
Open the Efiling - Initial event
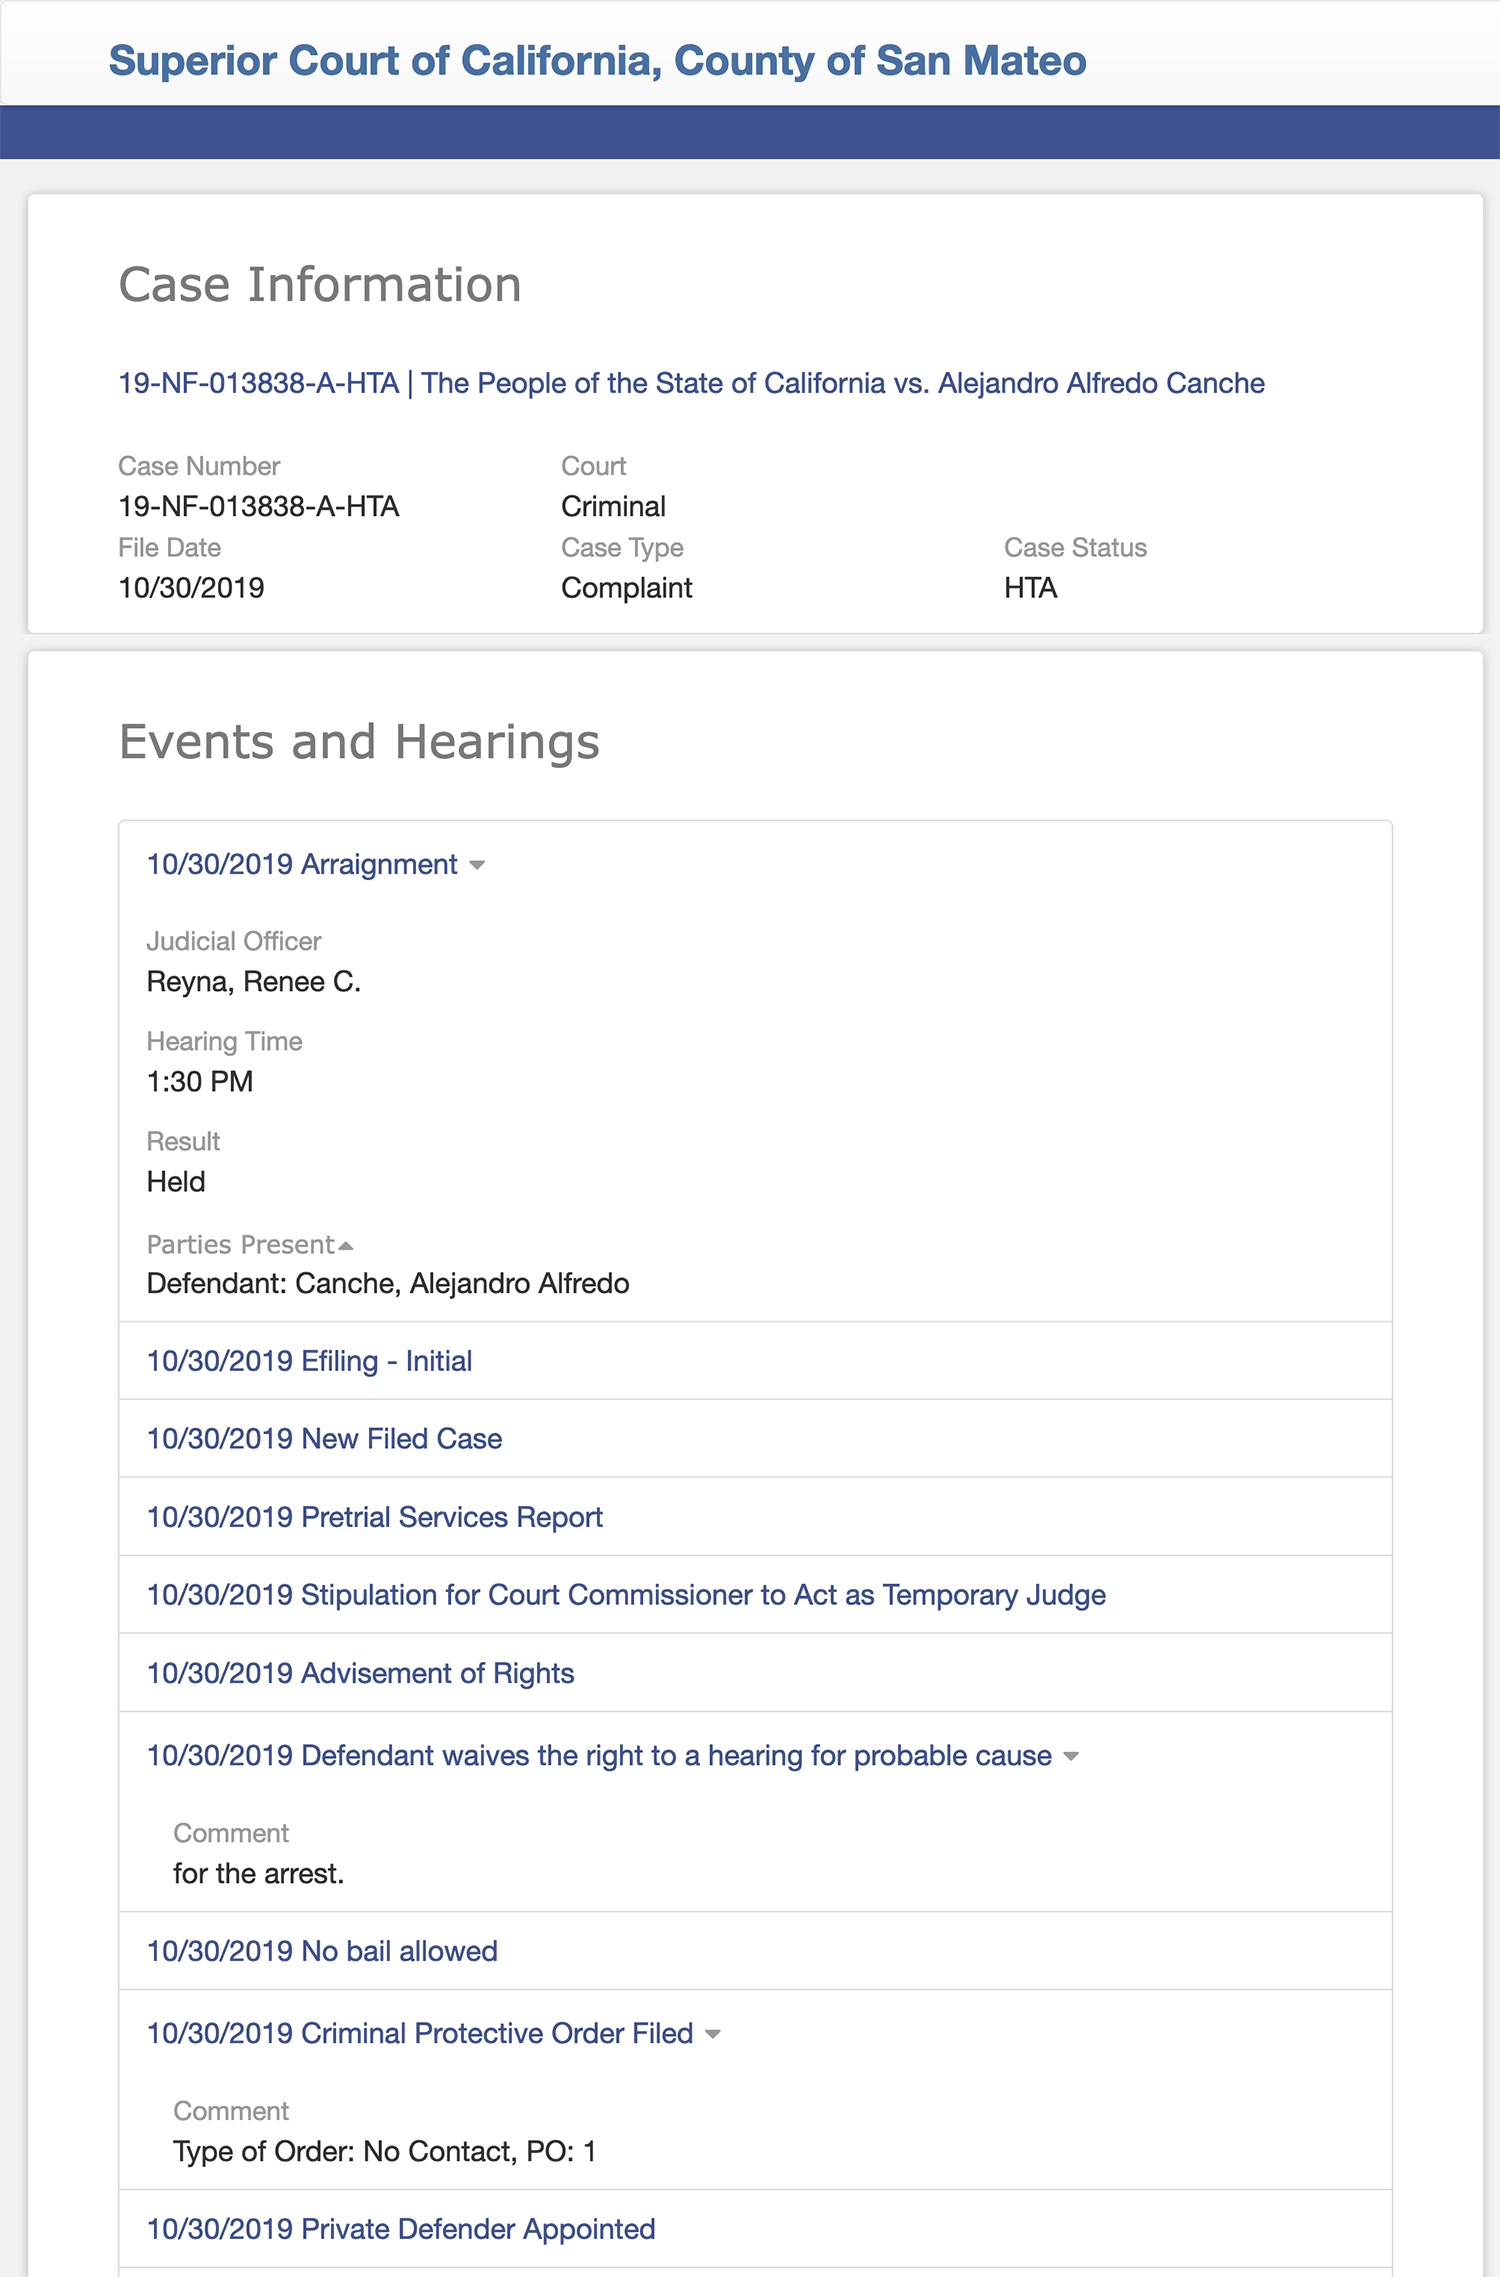(309, 1361)
